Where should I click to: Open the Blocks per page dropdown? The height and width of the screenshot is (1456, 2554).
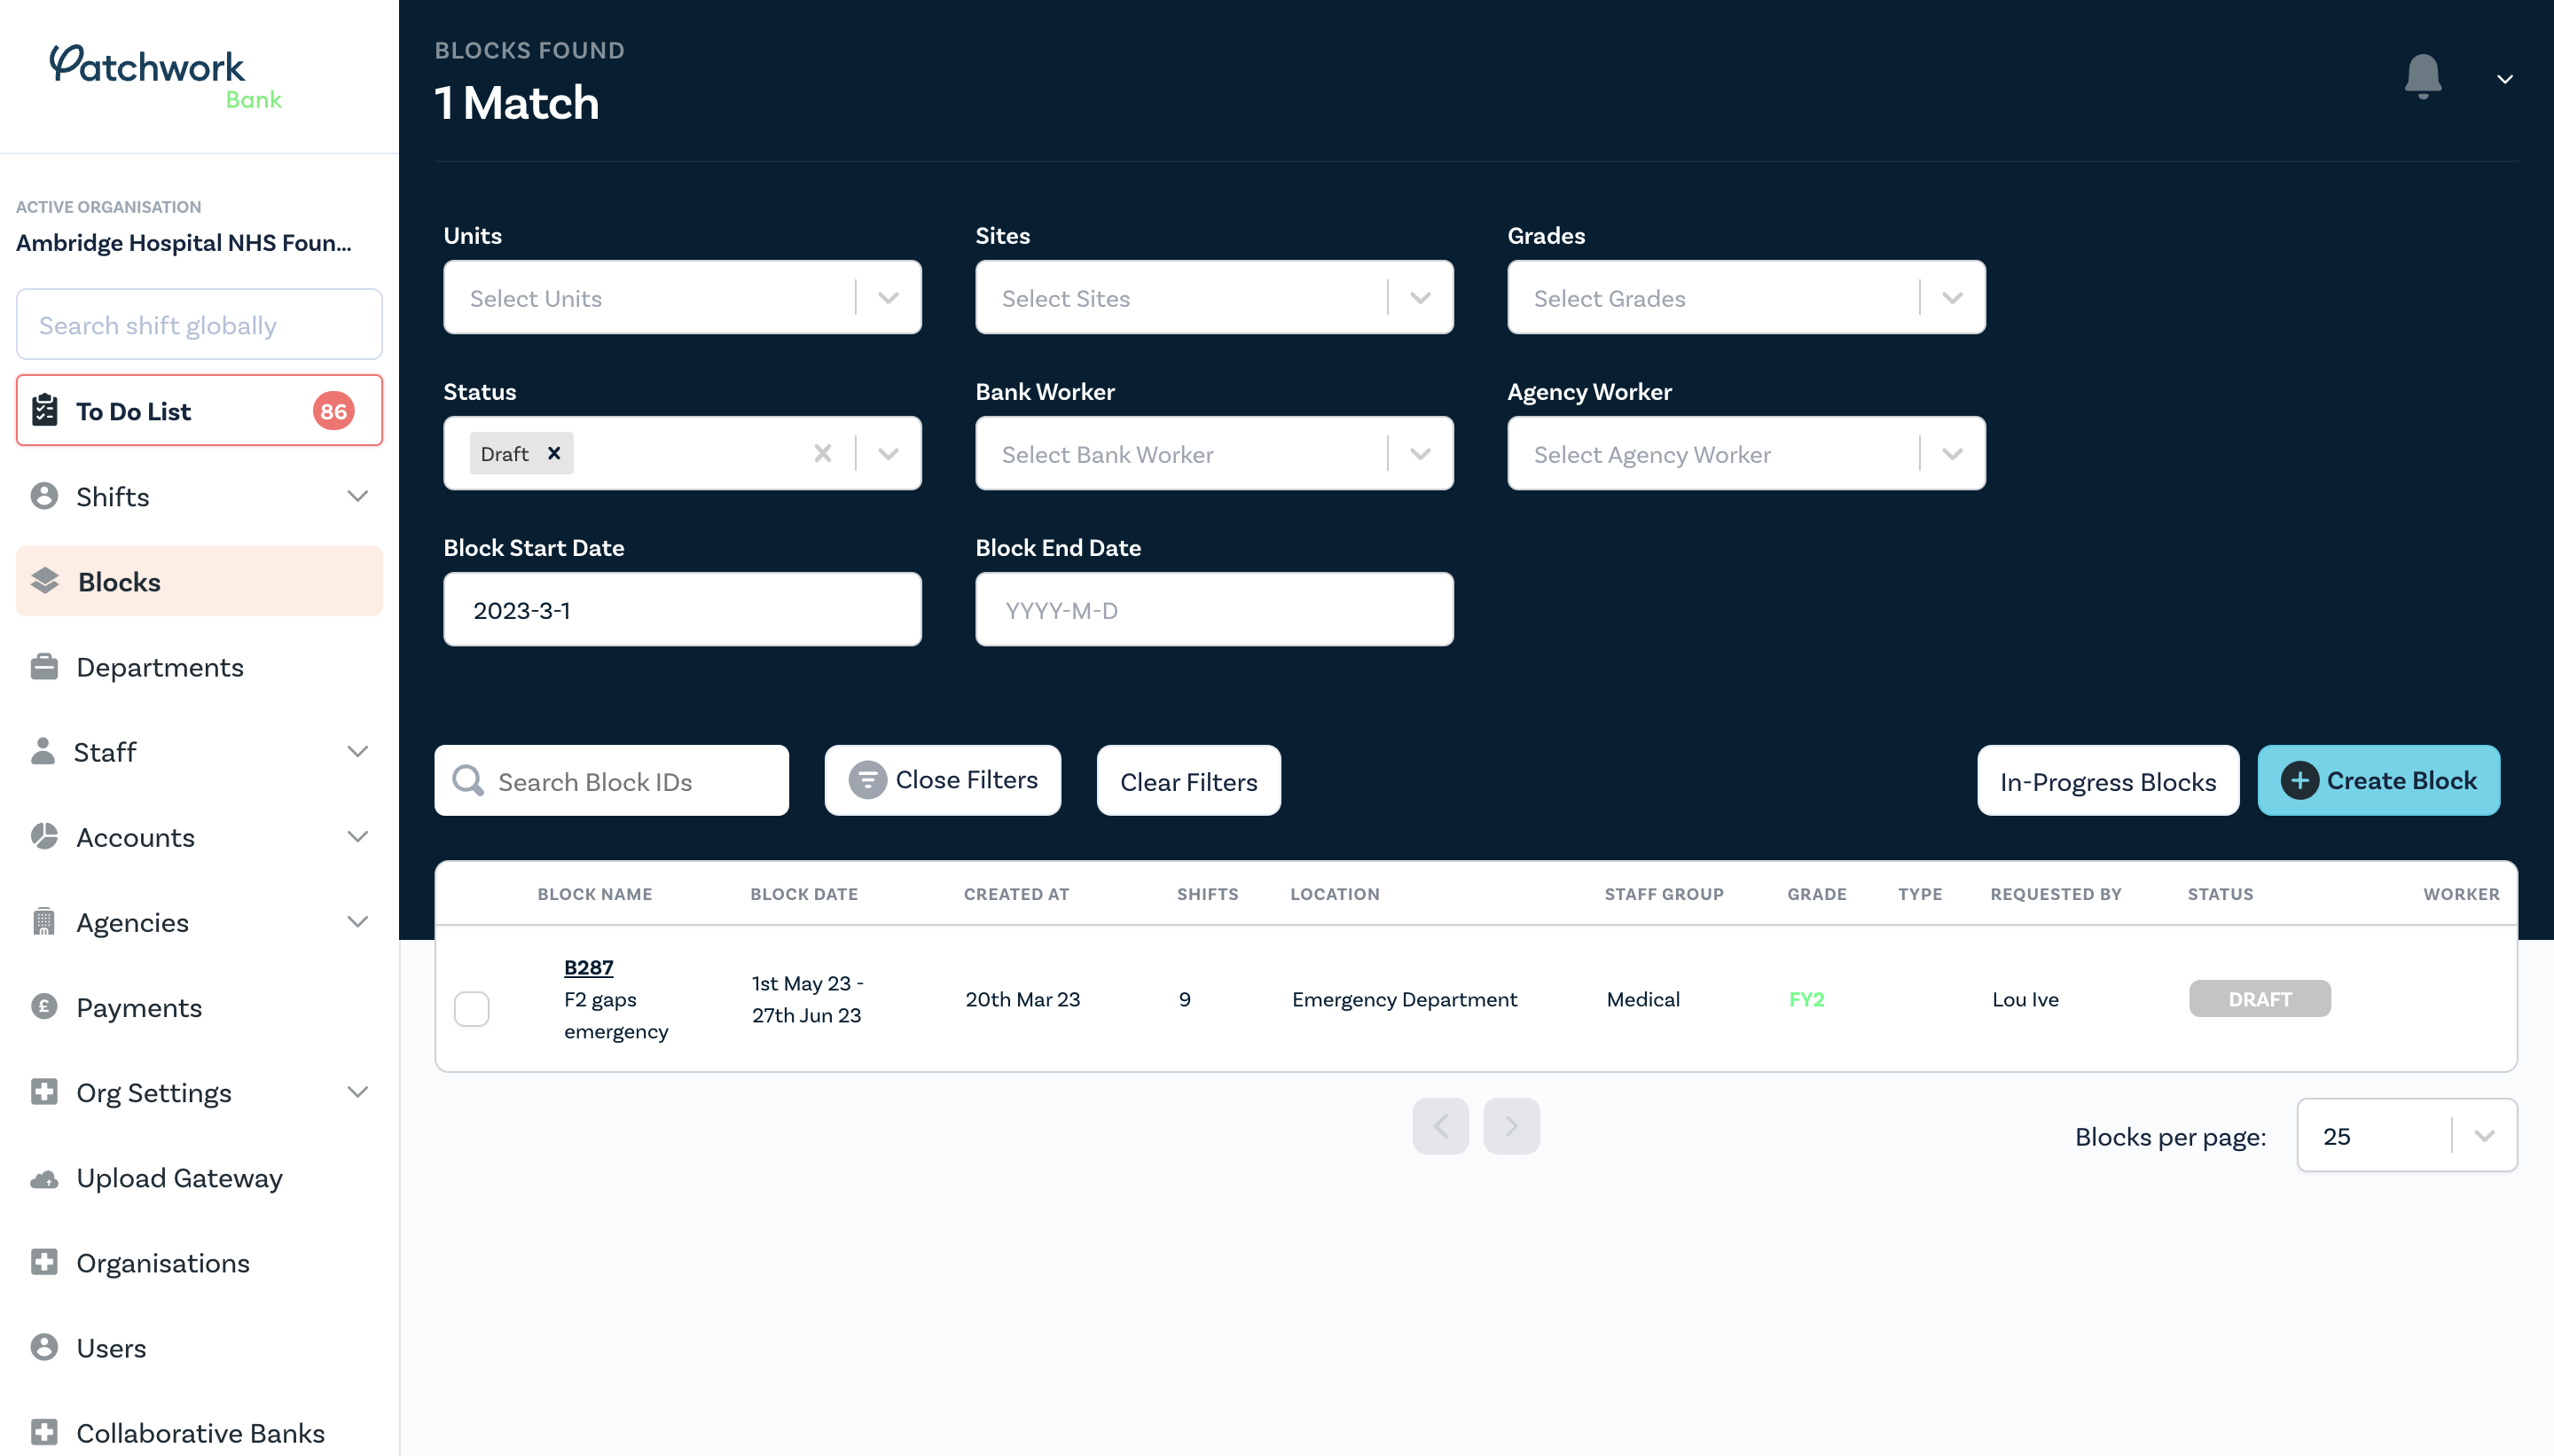(x=2483, y=1135)
